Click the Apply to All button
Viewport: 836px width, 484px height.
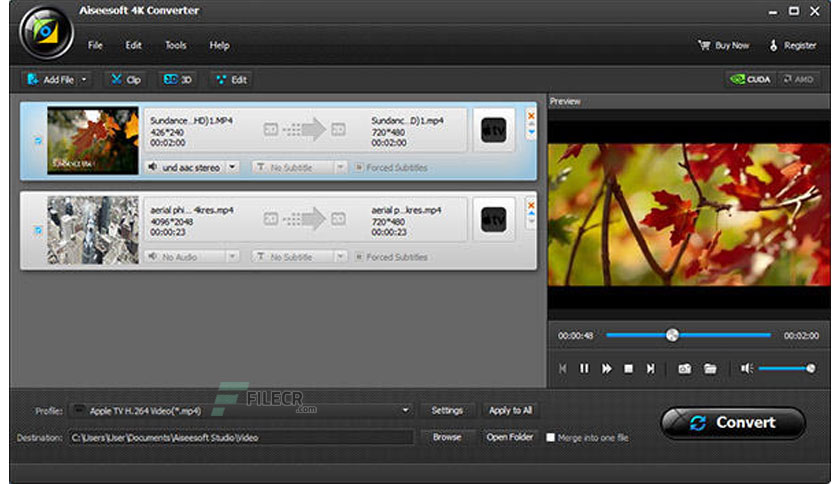[510, 410]
